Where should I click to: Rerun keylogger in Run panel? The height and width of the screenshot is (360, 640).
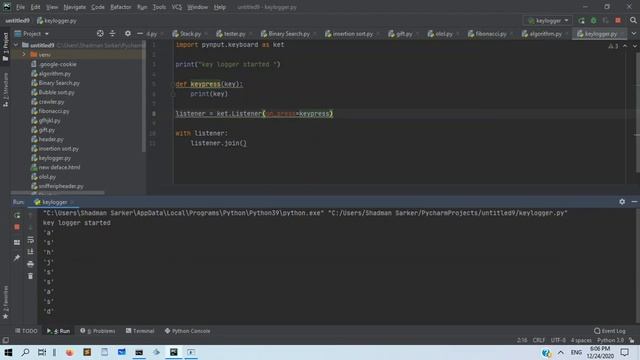pos(17,215)
